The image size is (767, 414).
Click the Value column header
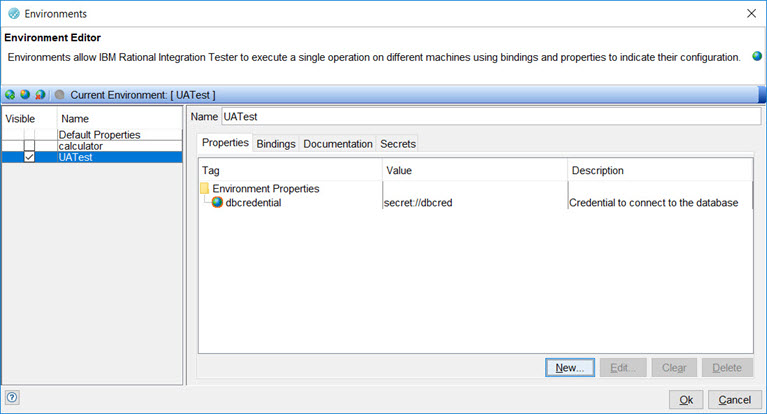(x=475, y=170)
